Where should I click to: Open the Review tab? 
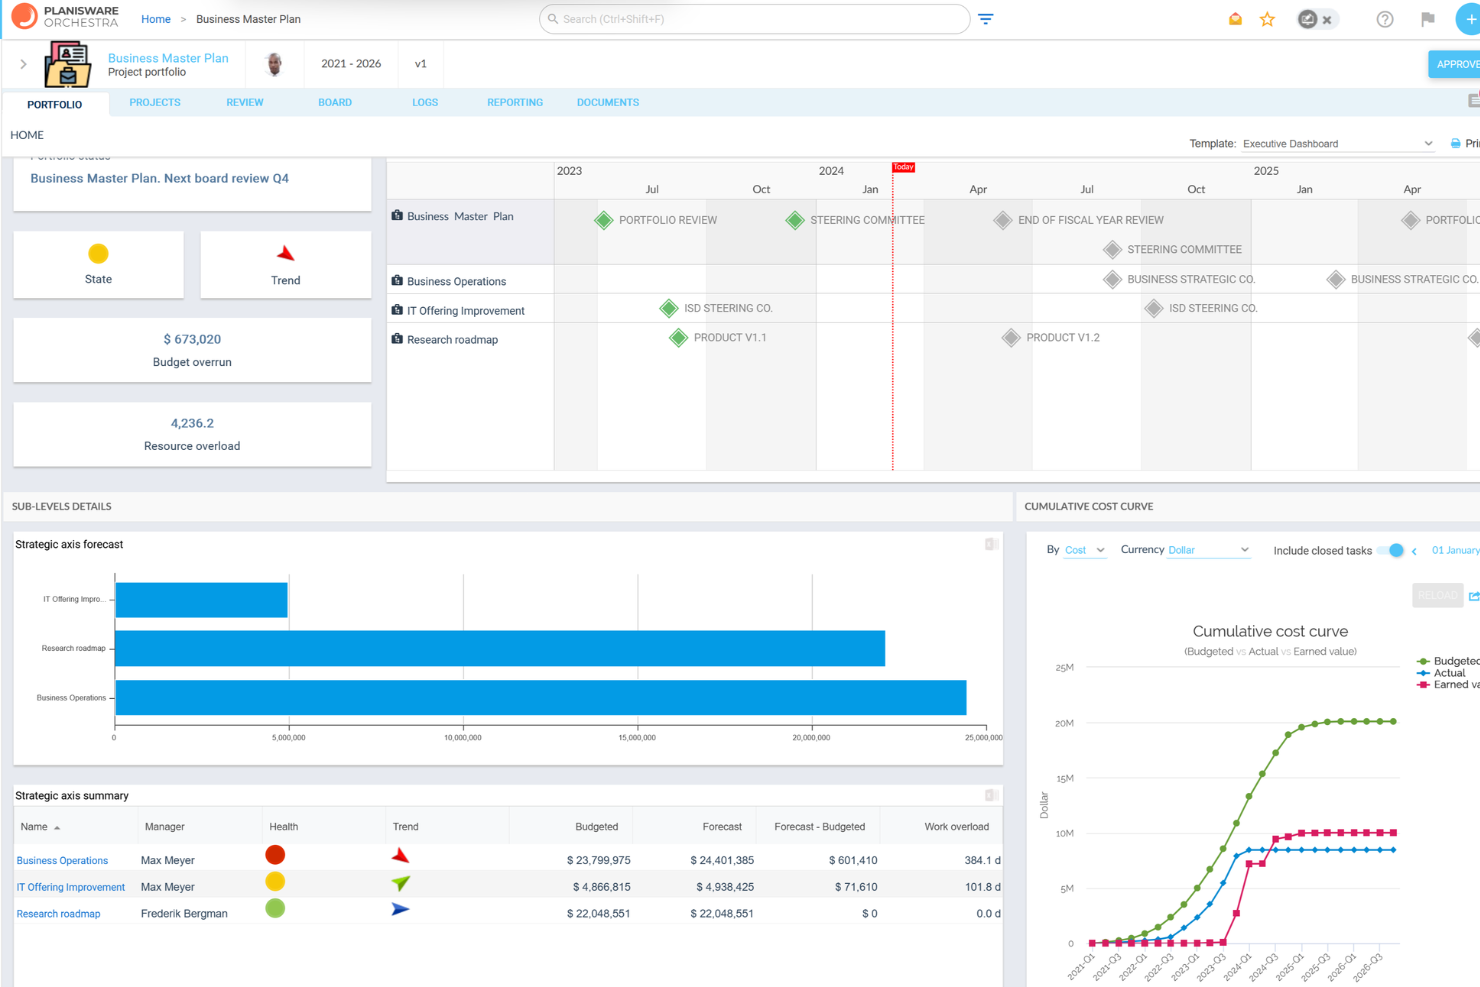tap(245, 102)
